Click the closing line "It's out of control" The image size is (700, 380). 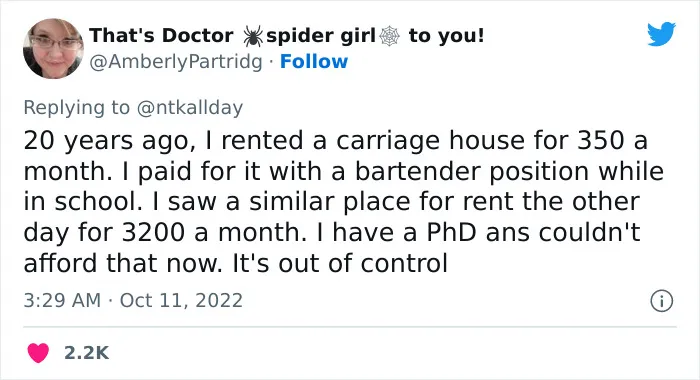pos(340,263)
